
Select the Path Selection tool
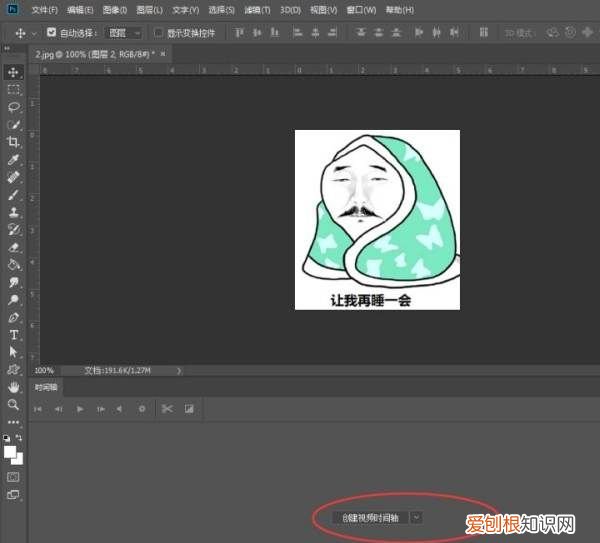13,352
